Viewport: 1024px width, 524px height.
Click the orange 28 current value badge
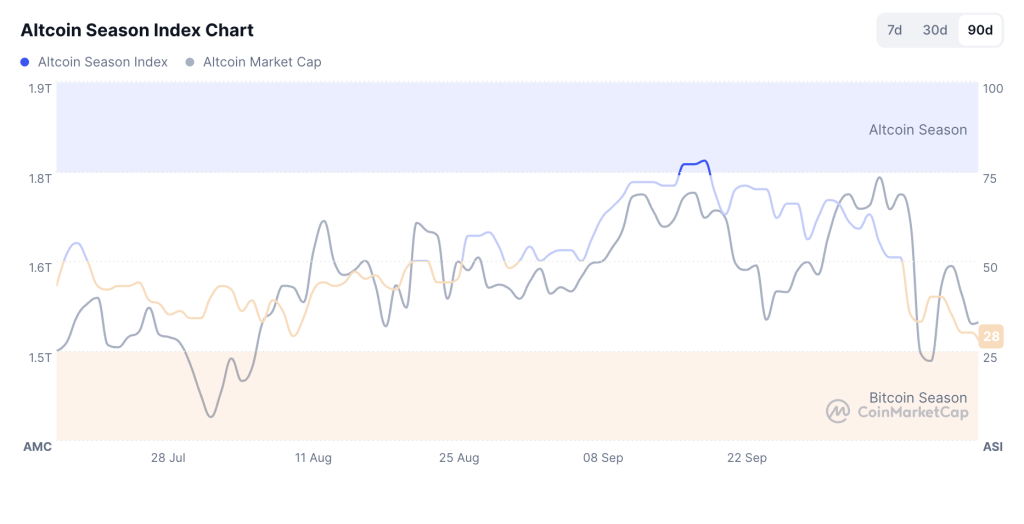click(991, 336)
